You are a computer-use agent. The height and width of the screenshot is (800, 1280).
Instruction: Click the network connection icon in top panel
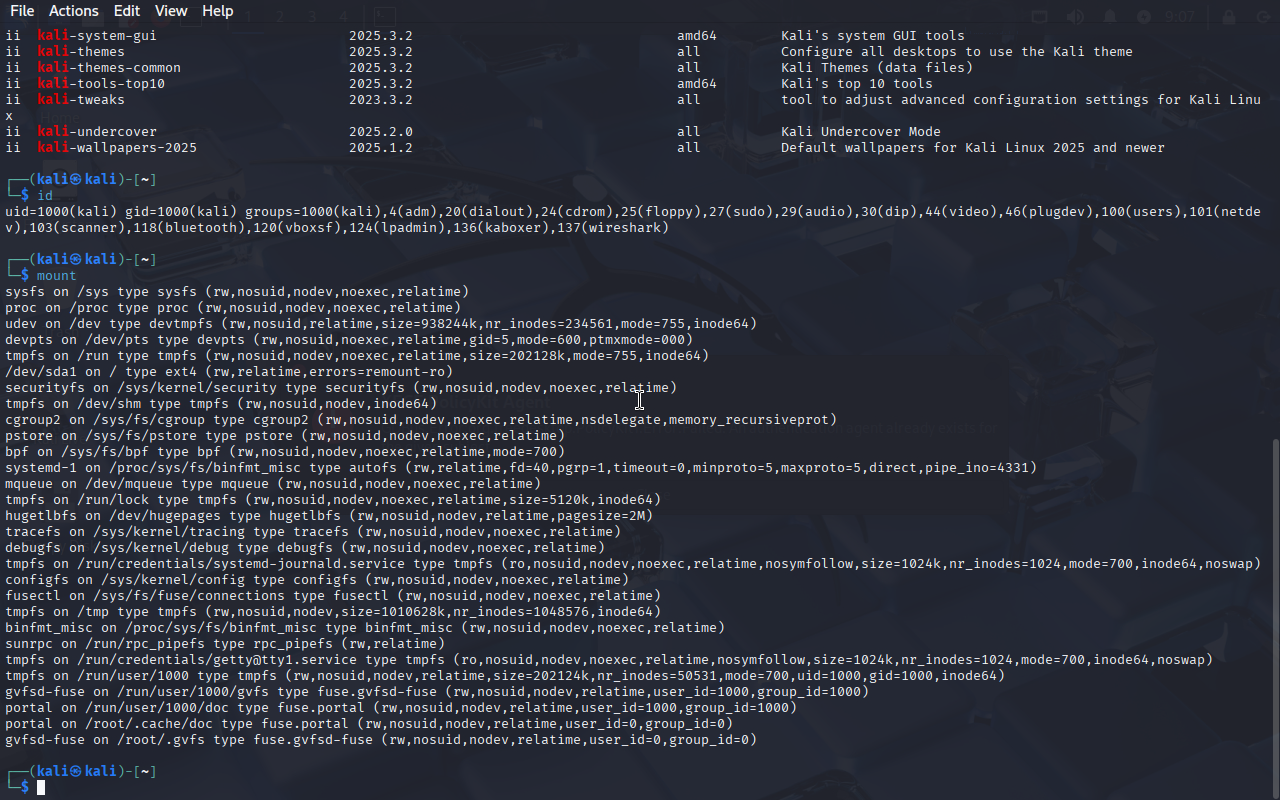[1040, 17]
